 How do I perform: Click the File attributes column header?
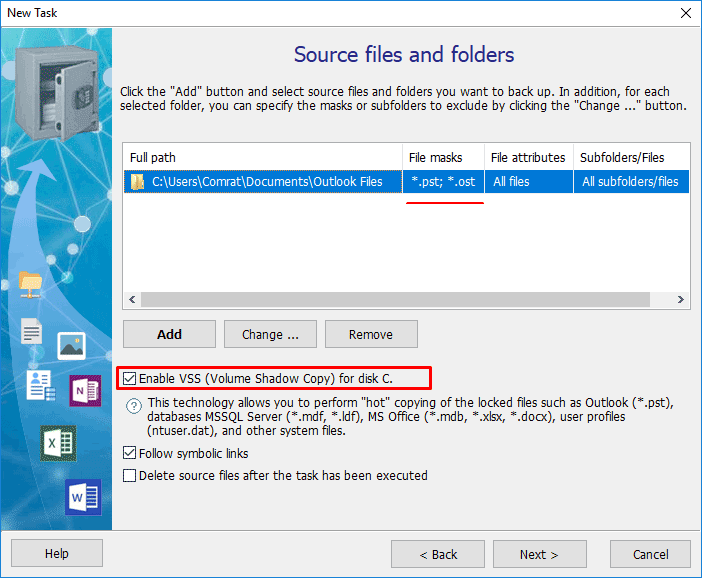pyautogui.click(x=529, y=158)
